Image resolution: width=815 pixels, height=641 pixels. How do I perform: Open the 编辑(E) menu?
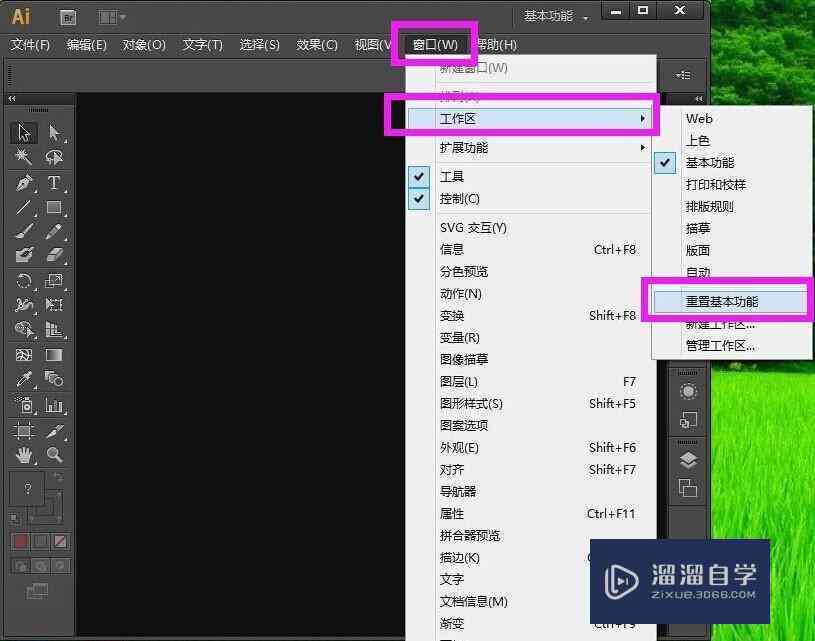coord(87,45)
